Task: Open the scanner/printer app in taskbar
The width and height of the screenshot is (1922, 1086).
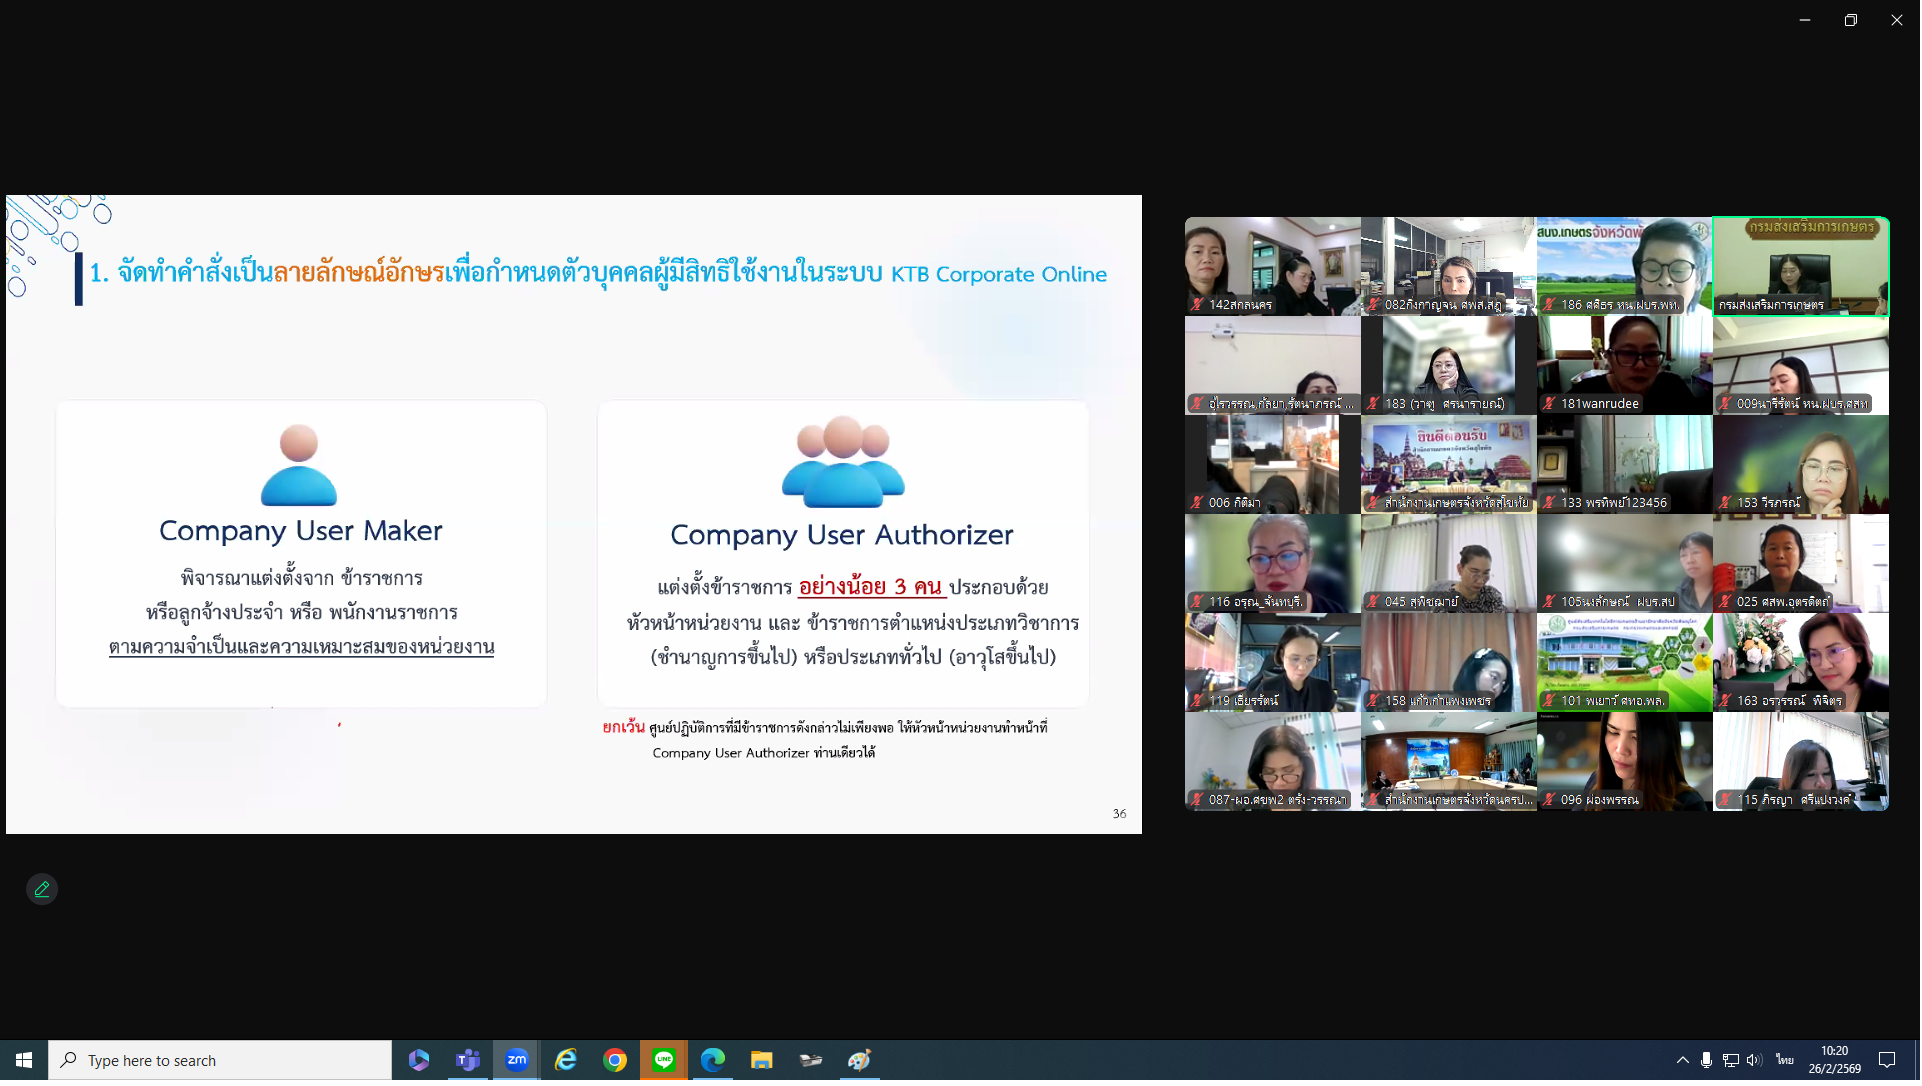Action: pos(811,1060)
